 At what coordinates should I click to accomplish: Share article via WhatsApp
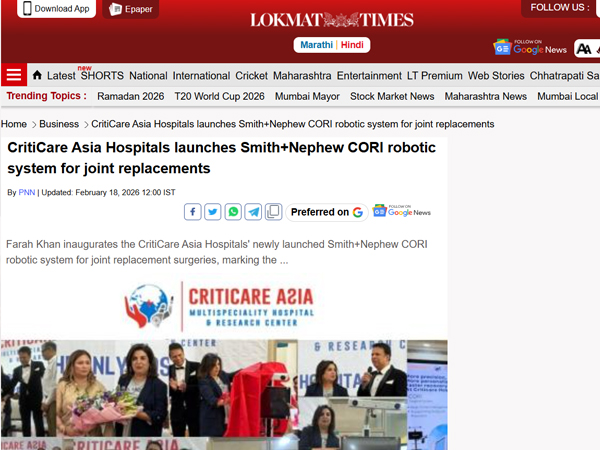(x=233, y=212)
